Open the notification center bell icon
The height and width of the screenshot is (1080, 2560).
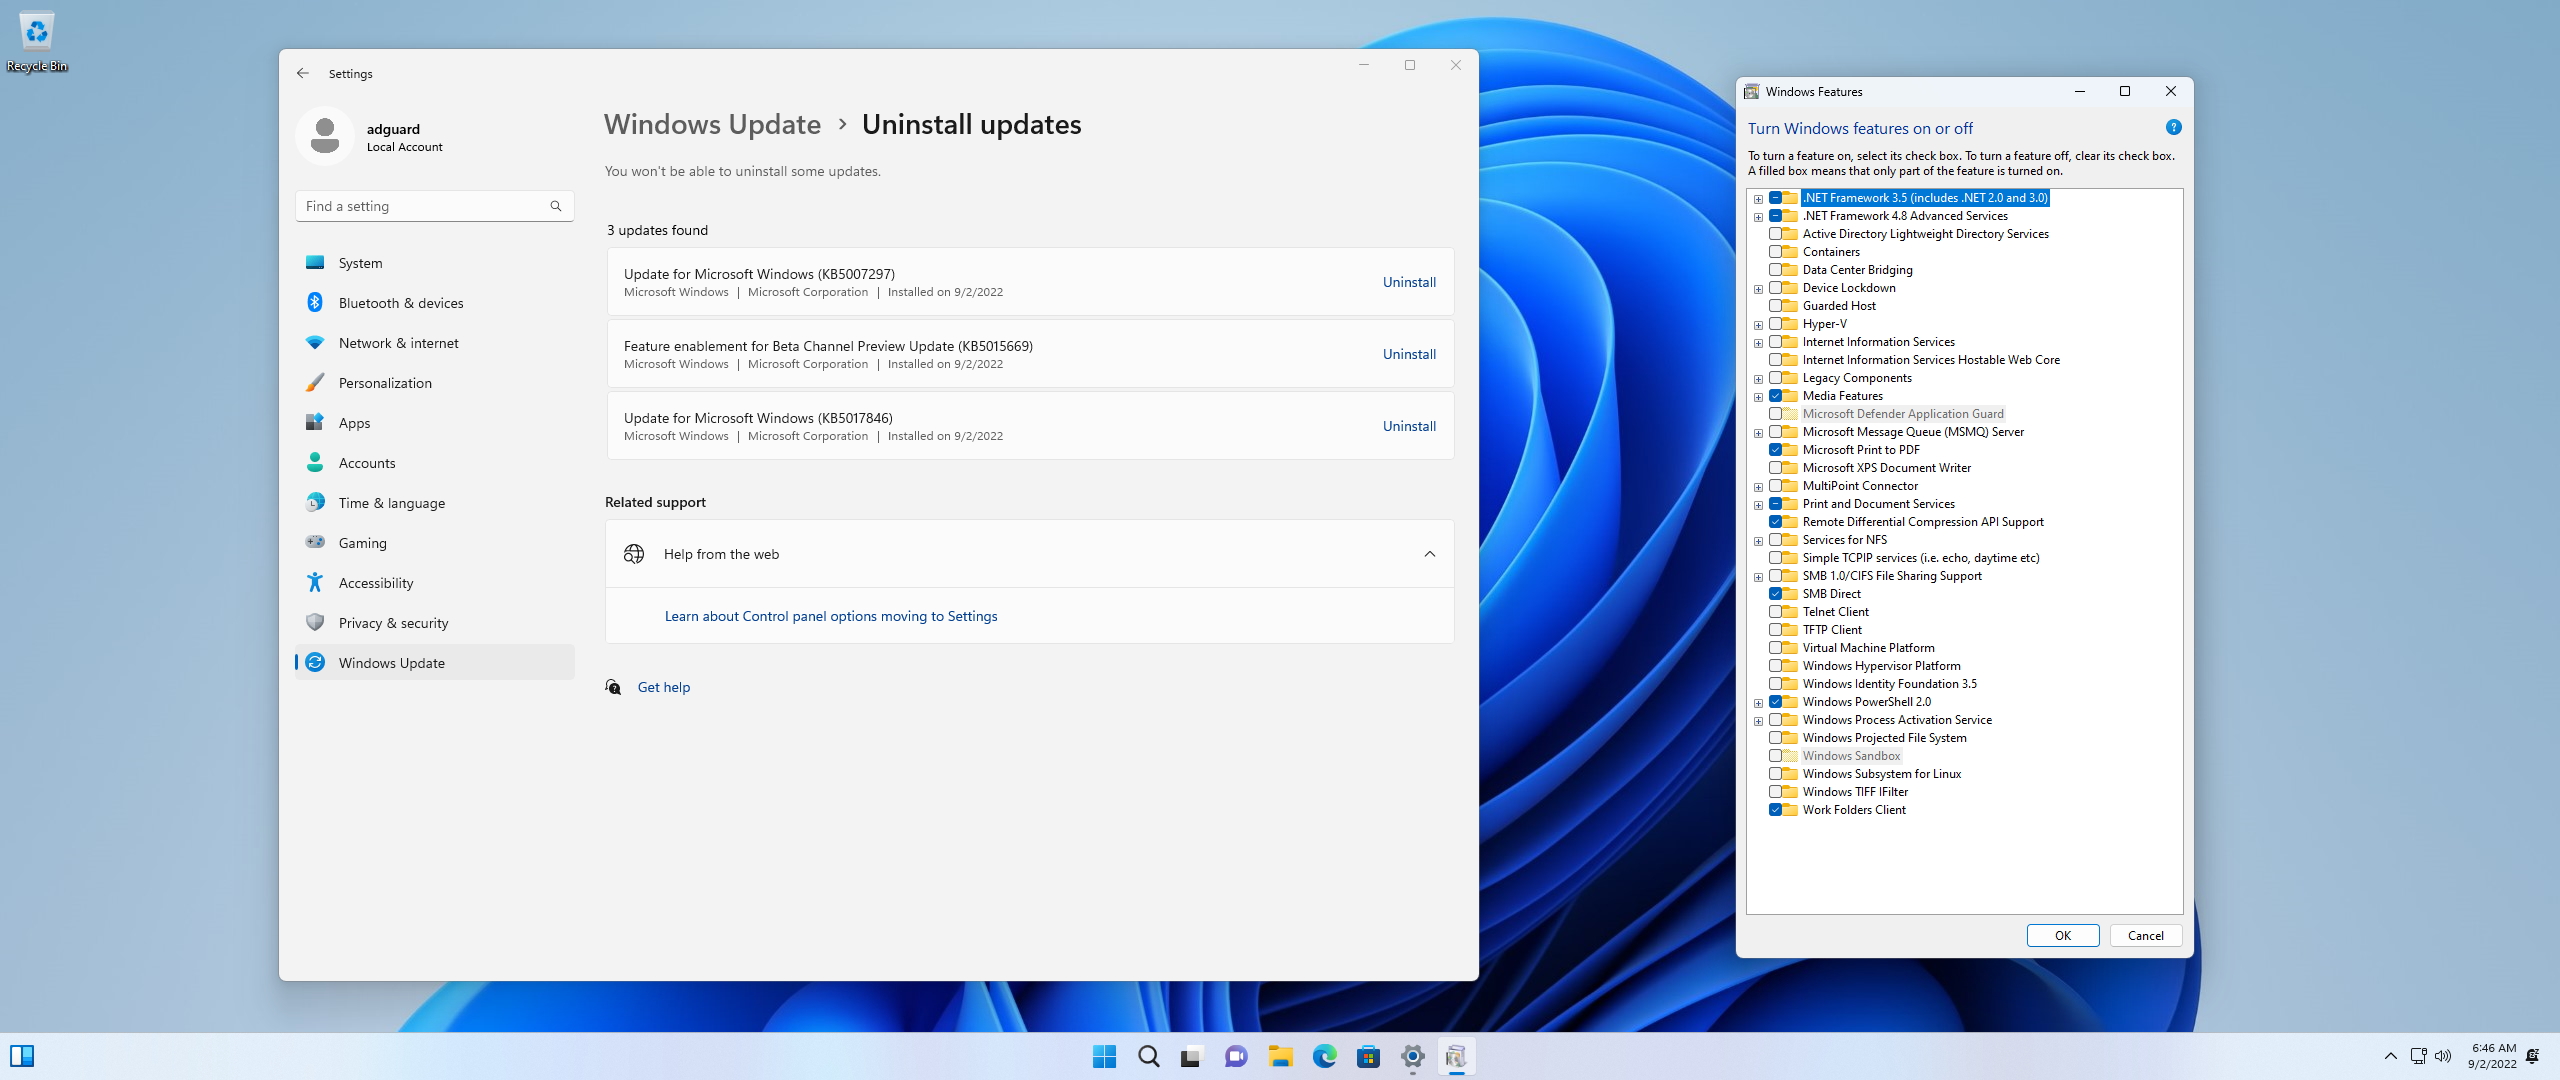point(2533,1056)
